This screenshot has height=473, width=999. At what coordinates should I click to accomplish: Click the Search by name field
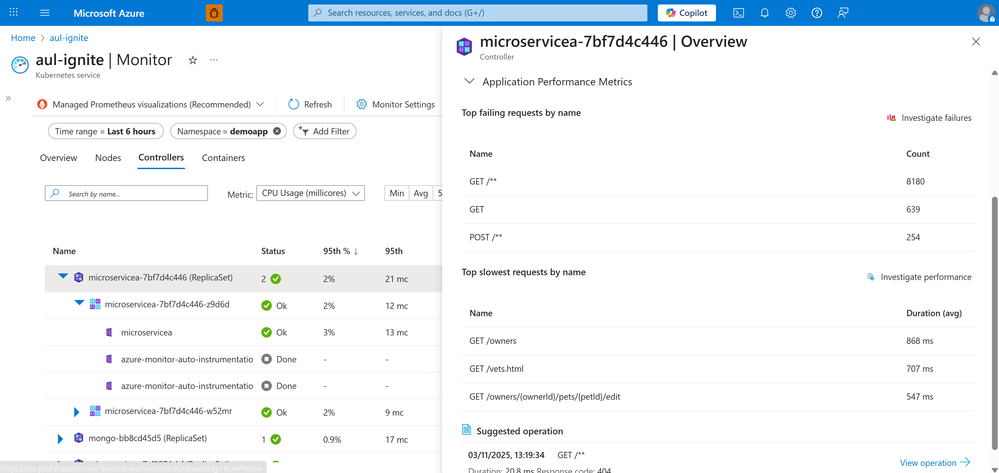(x=126, y=193)
